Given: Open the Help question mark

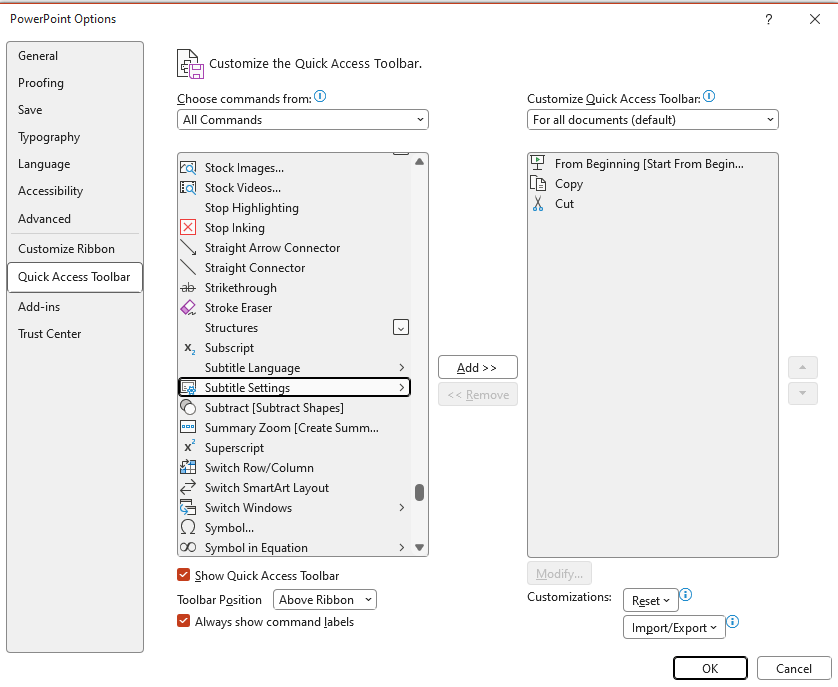Looking at the screenshot, I should (x=769, y=20).
